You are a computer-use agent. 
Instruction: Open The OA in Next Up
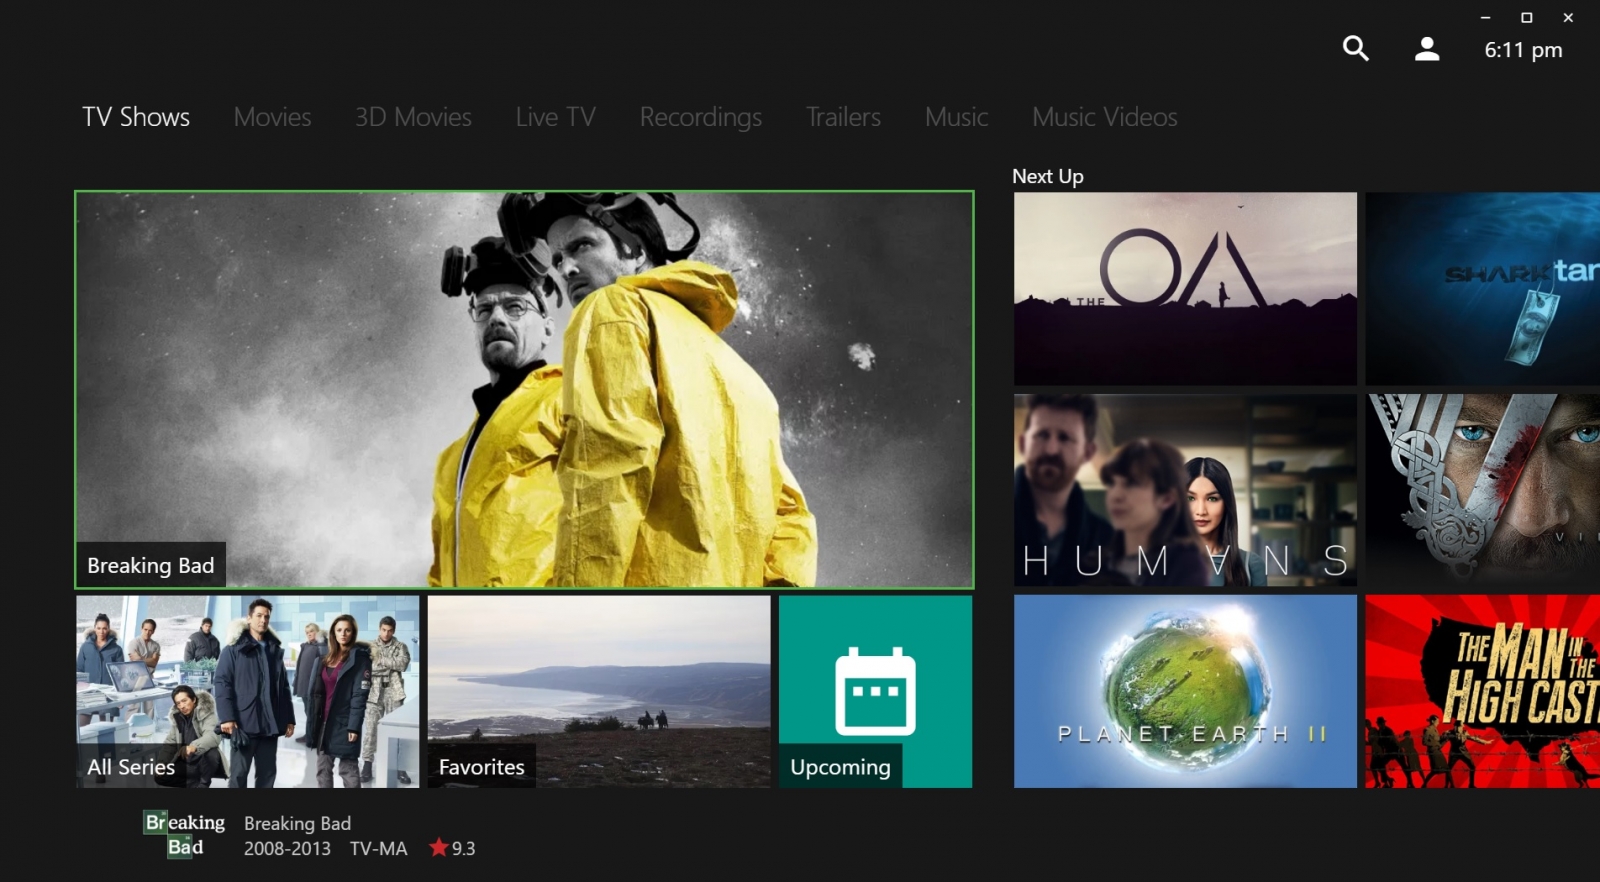tap(1185, 289)
